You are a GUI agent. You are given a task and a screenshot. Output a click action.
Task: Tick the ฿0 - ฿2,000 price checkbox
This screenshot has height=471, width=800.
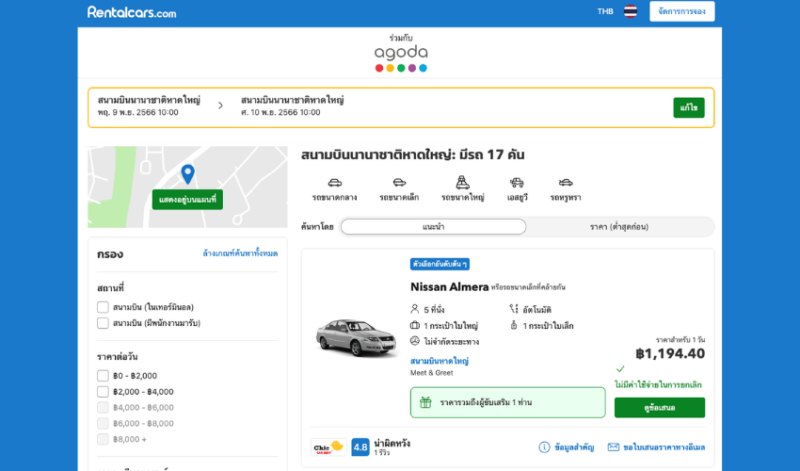pyautogui.click(x=103, y=376)
